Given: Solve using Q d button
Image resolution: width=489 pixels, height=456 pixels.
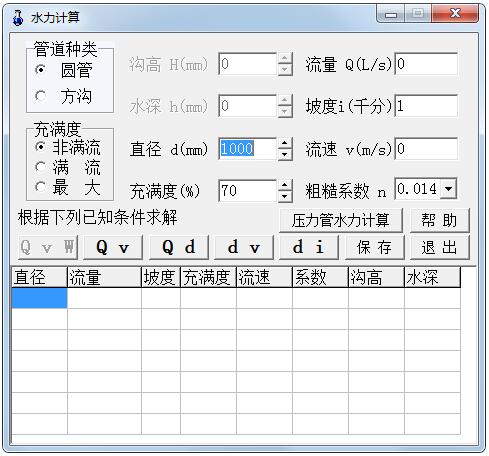Looking at the screenshot, I should click(179, 247).
